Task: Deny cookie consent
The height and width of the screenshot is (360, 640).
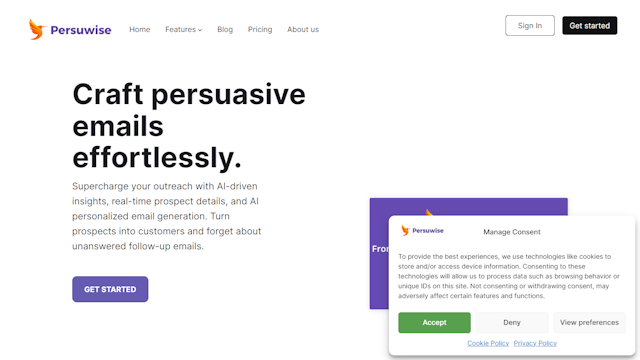Action: pos(512,322)
